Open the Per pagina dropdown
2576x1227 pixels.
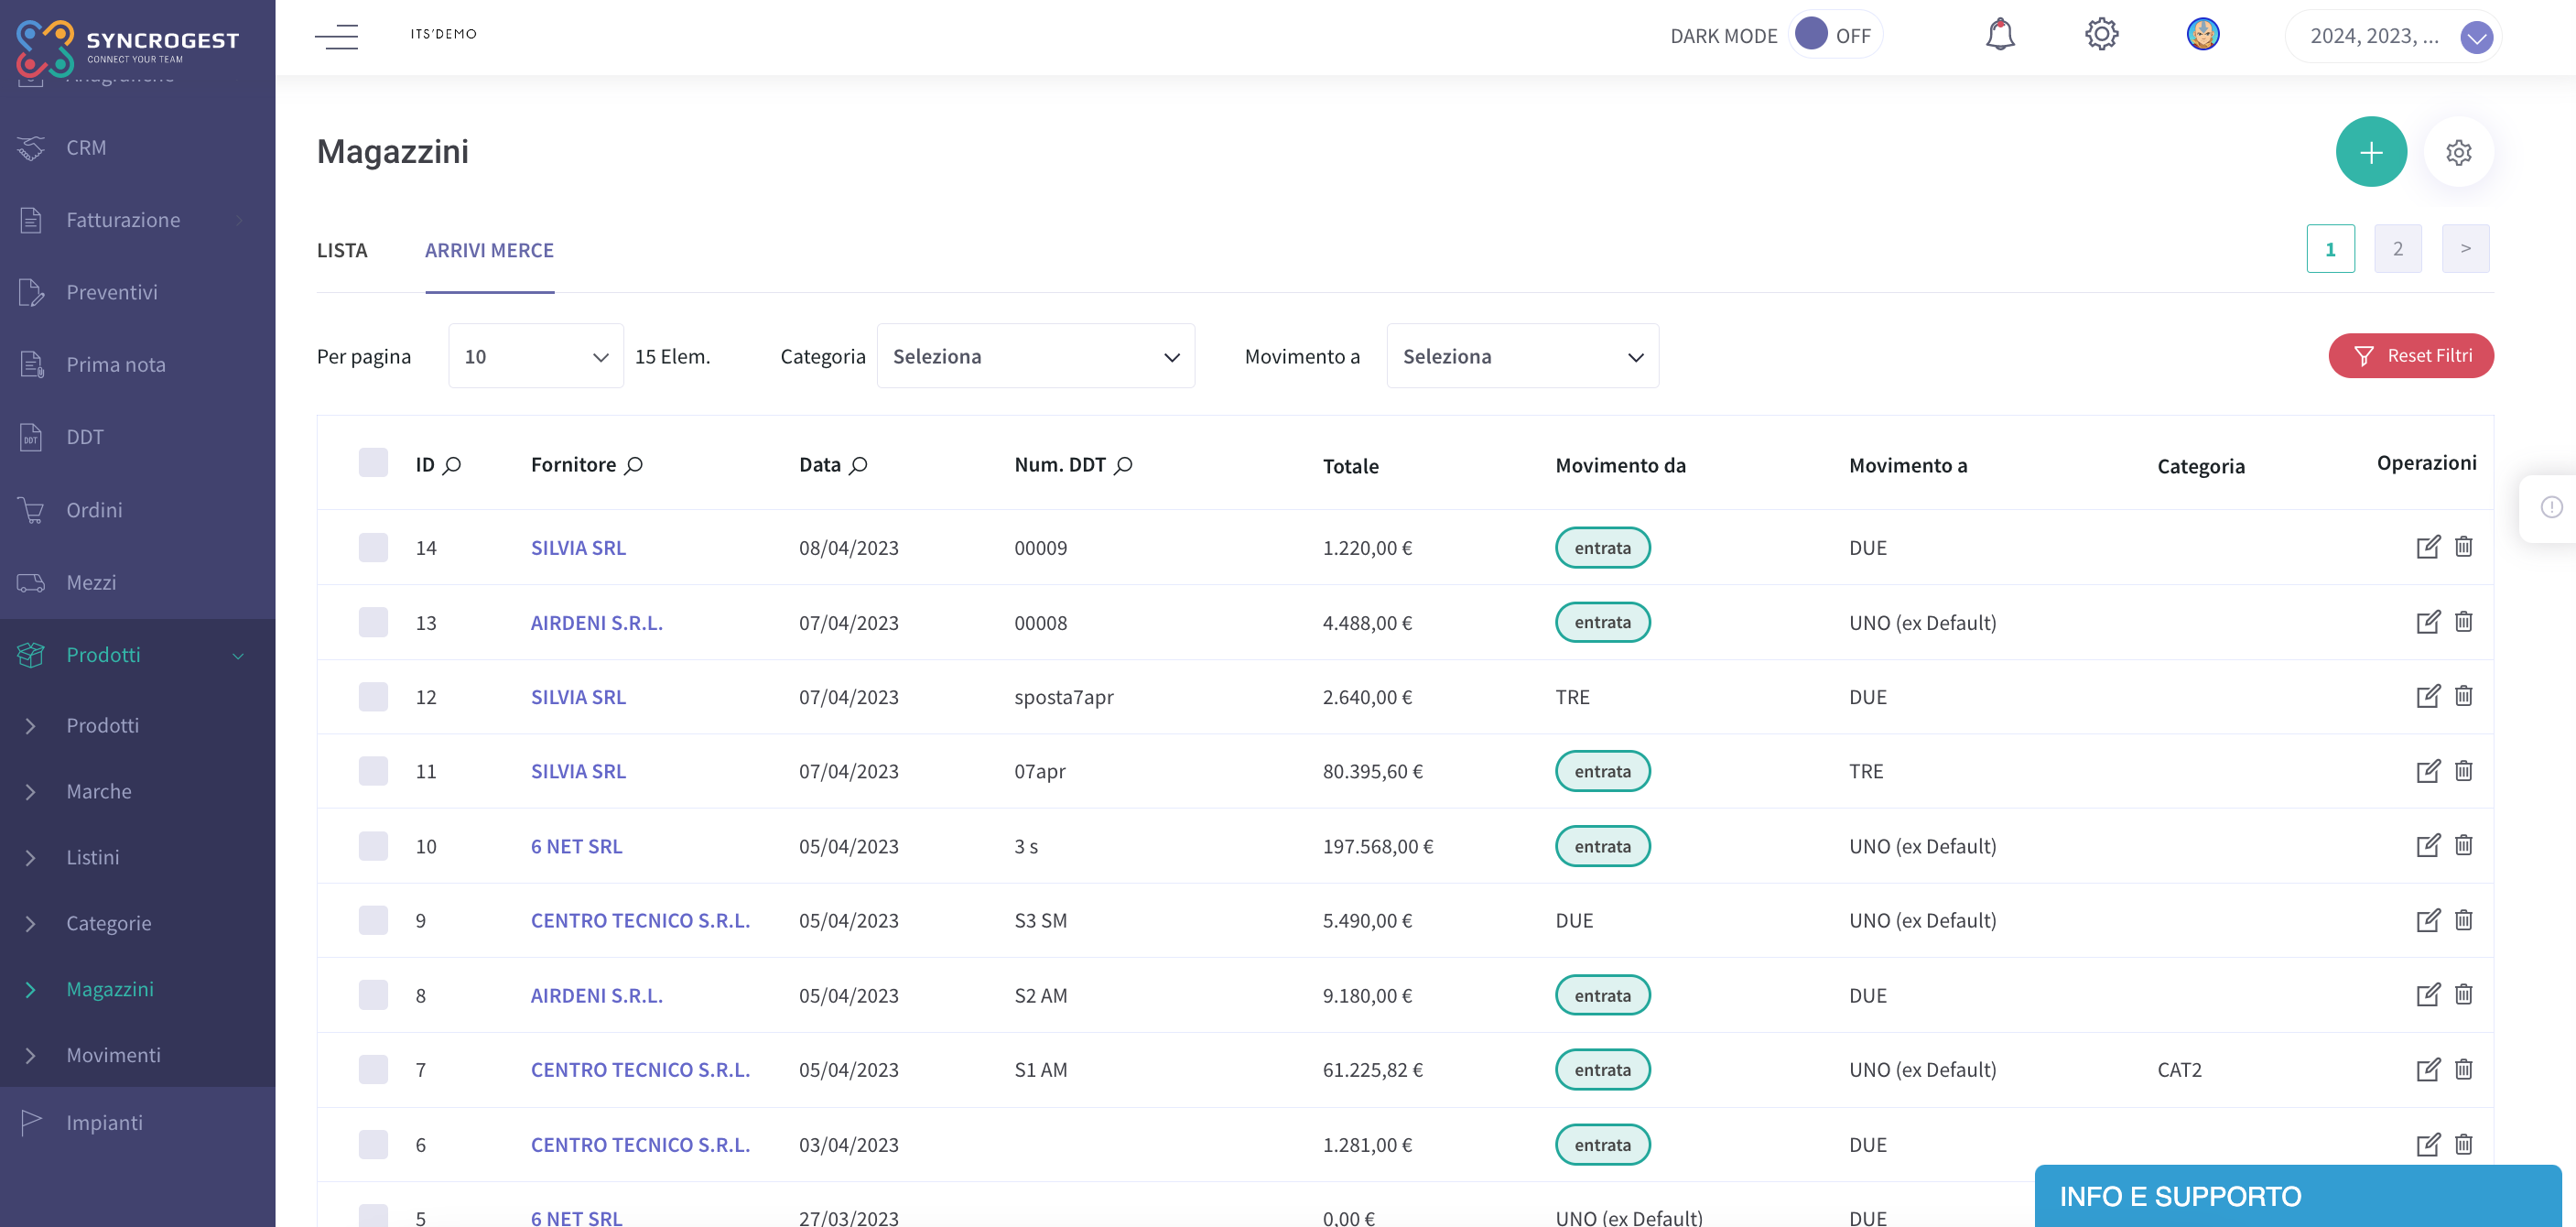pyautogui.click(x=536, y=356)
